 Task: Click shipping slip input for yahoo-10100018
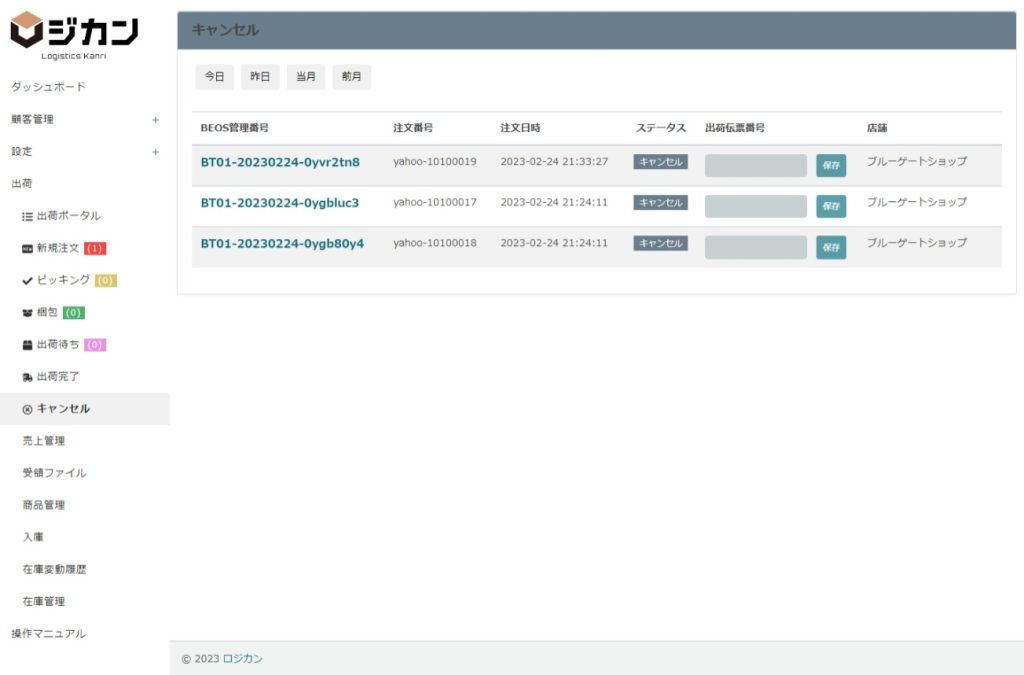tap(755, 247)
